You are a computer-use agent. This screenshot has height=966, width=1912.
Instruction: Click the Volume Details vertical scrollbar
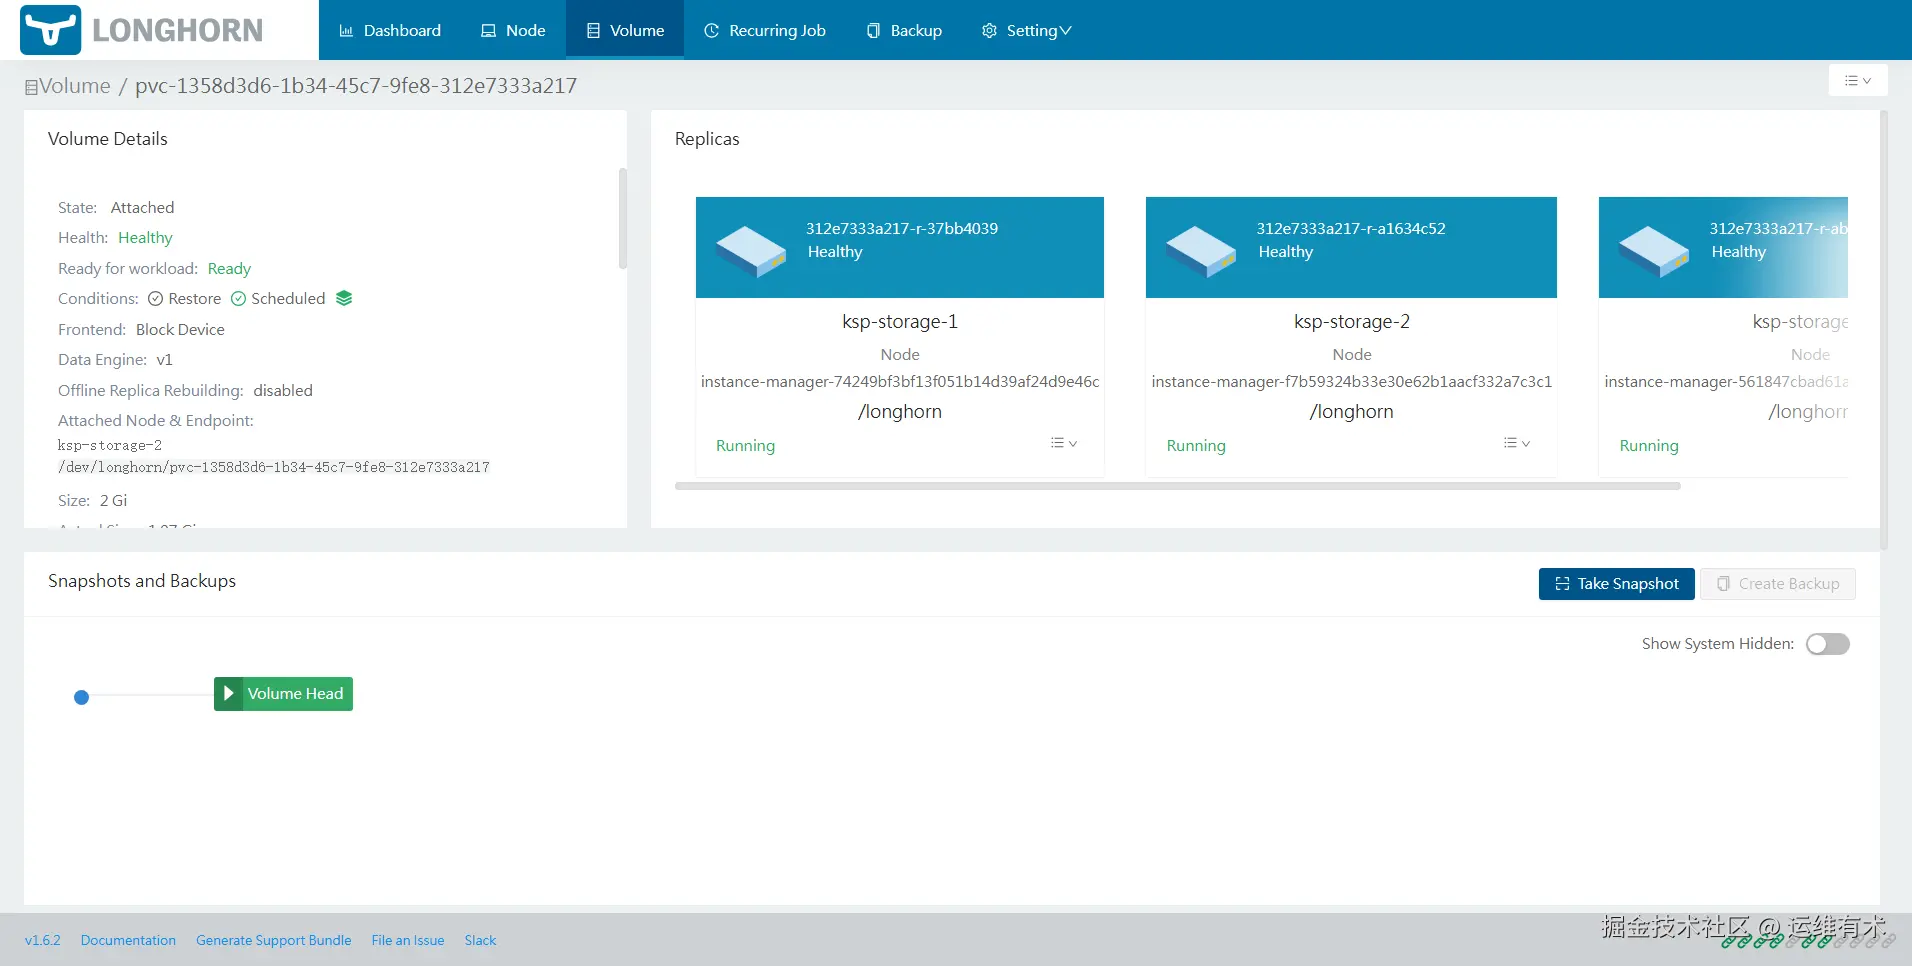tap(623, 218)
